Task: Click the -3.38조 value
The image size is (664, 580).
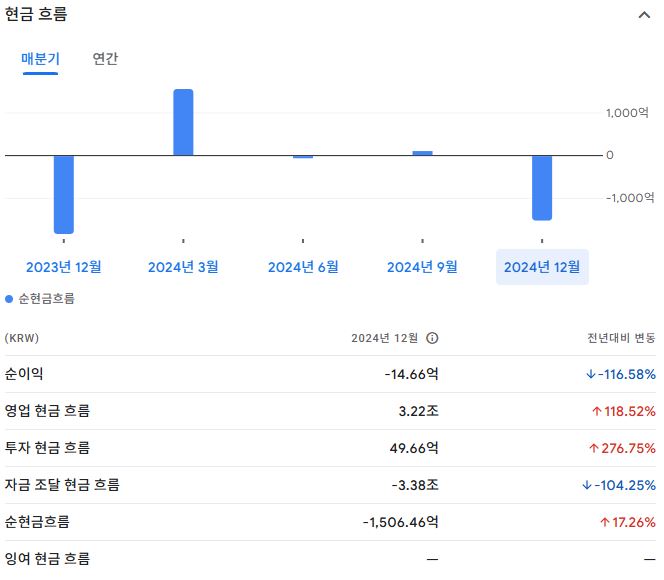Action: coord(415,485)
